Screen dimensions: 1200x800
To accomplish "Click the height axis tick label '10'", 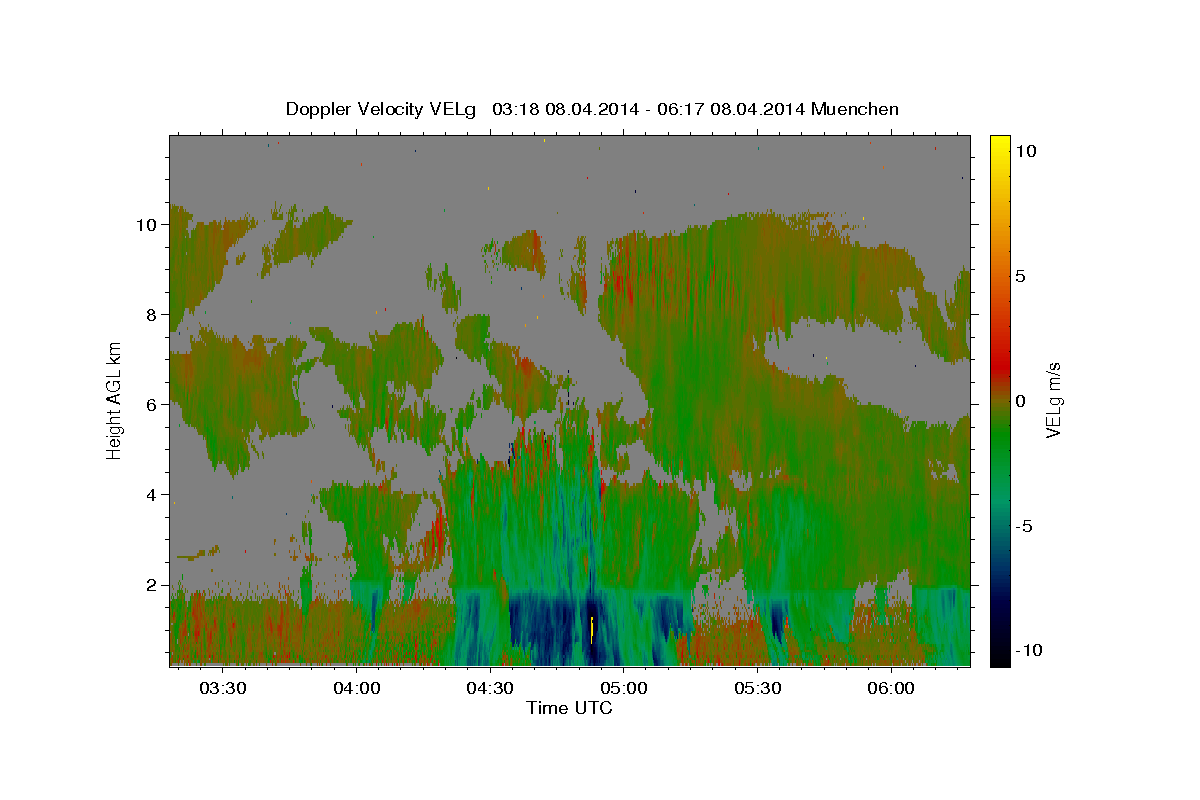I will (x=148, y=225).
